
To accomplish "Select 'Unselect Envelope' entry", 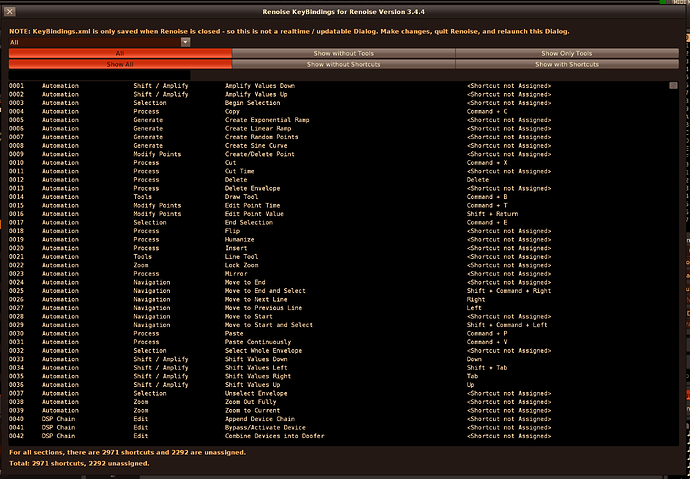I will click(256, 394).
